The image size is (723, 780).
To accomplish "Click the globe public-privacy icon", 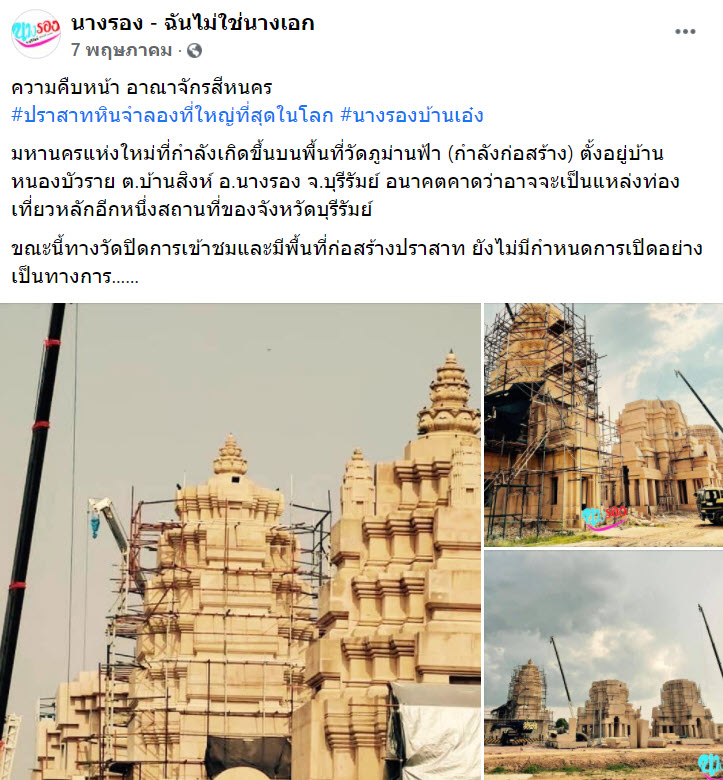I will coord(194,50).
